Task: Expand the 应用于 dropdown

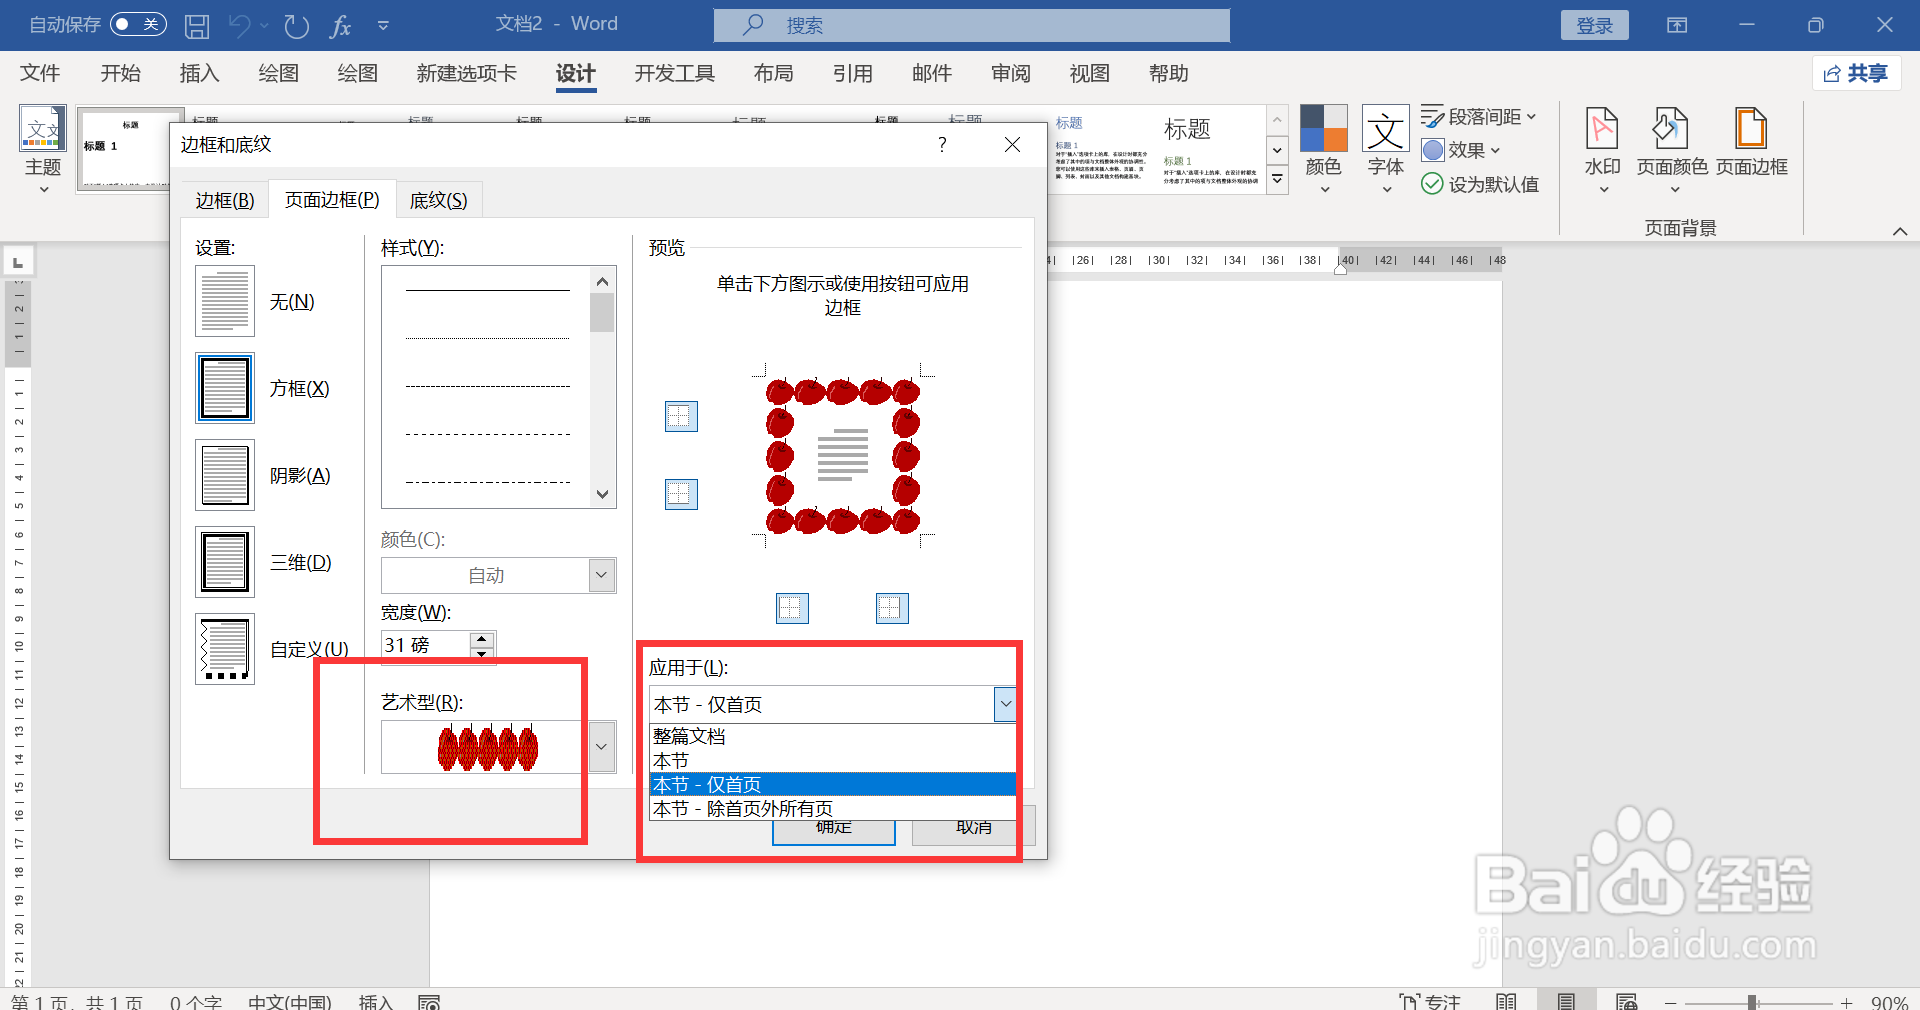Action: (1004, 704)
